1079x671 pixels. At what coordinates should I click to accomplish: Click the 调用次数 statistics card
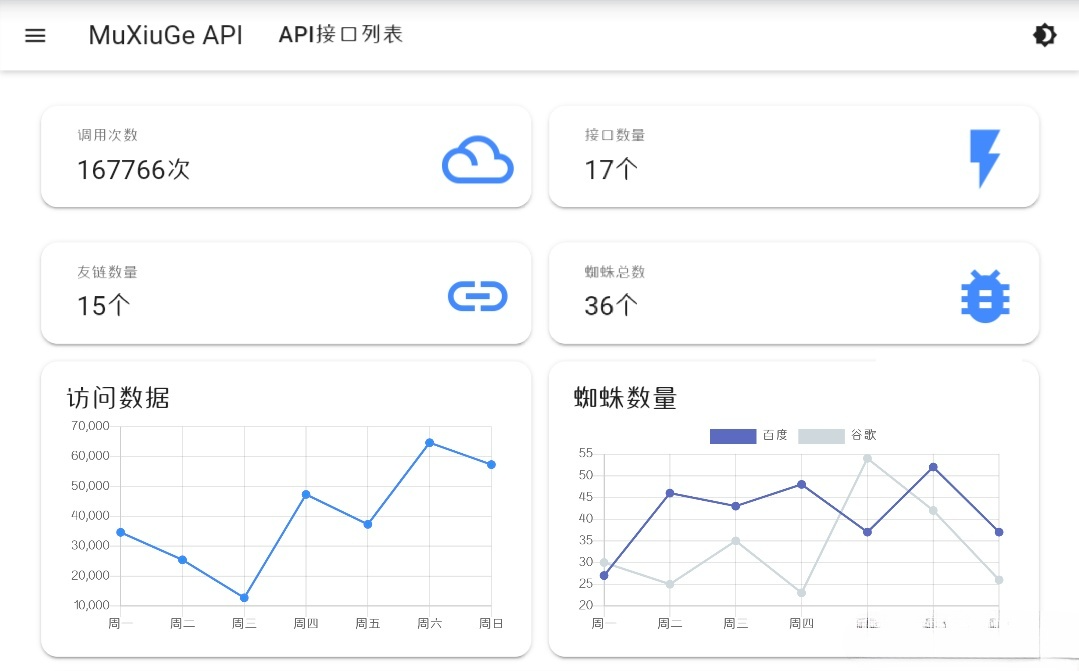click(286, 156)
